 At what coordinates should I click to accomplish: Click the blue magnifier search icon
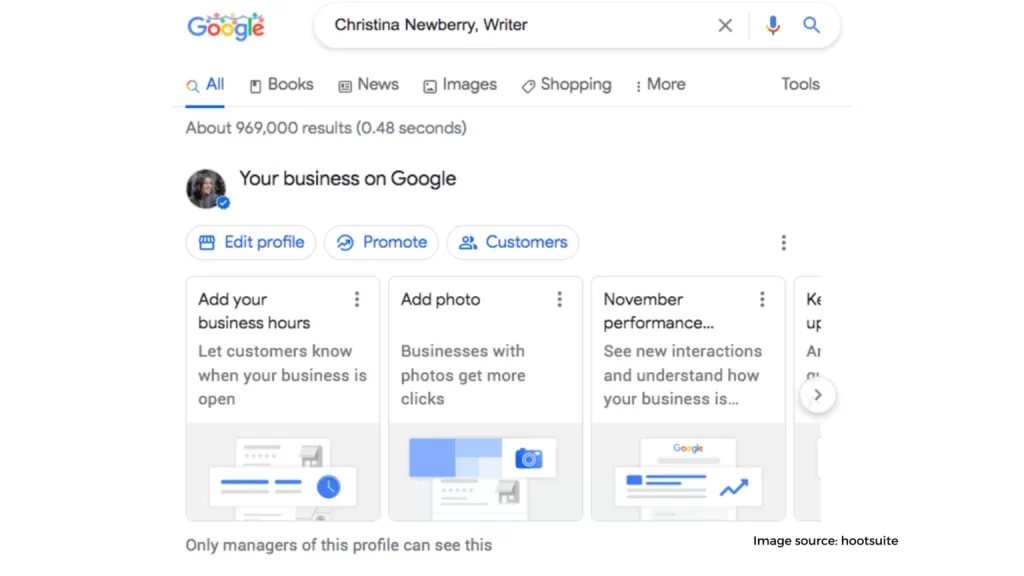pyautogui.click(x=811, y=25)
